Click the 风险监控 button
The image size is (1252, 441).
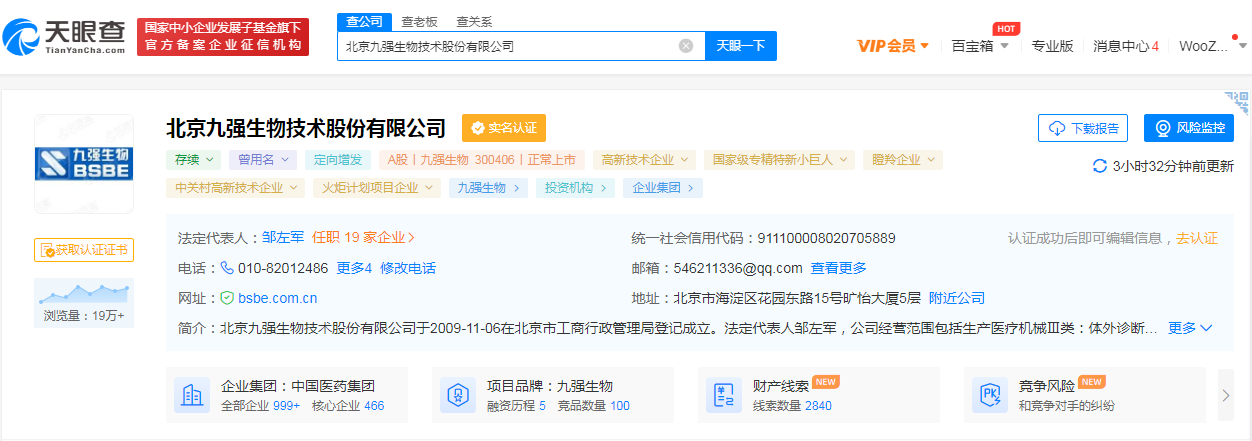(1189, 128)
